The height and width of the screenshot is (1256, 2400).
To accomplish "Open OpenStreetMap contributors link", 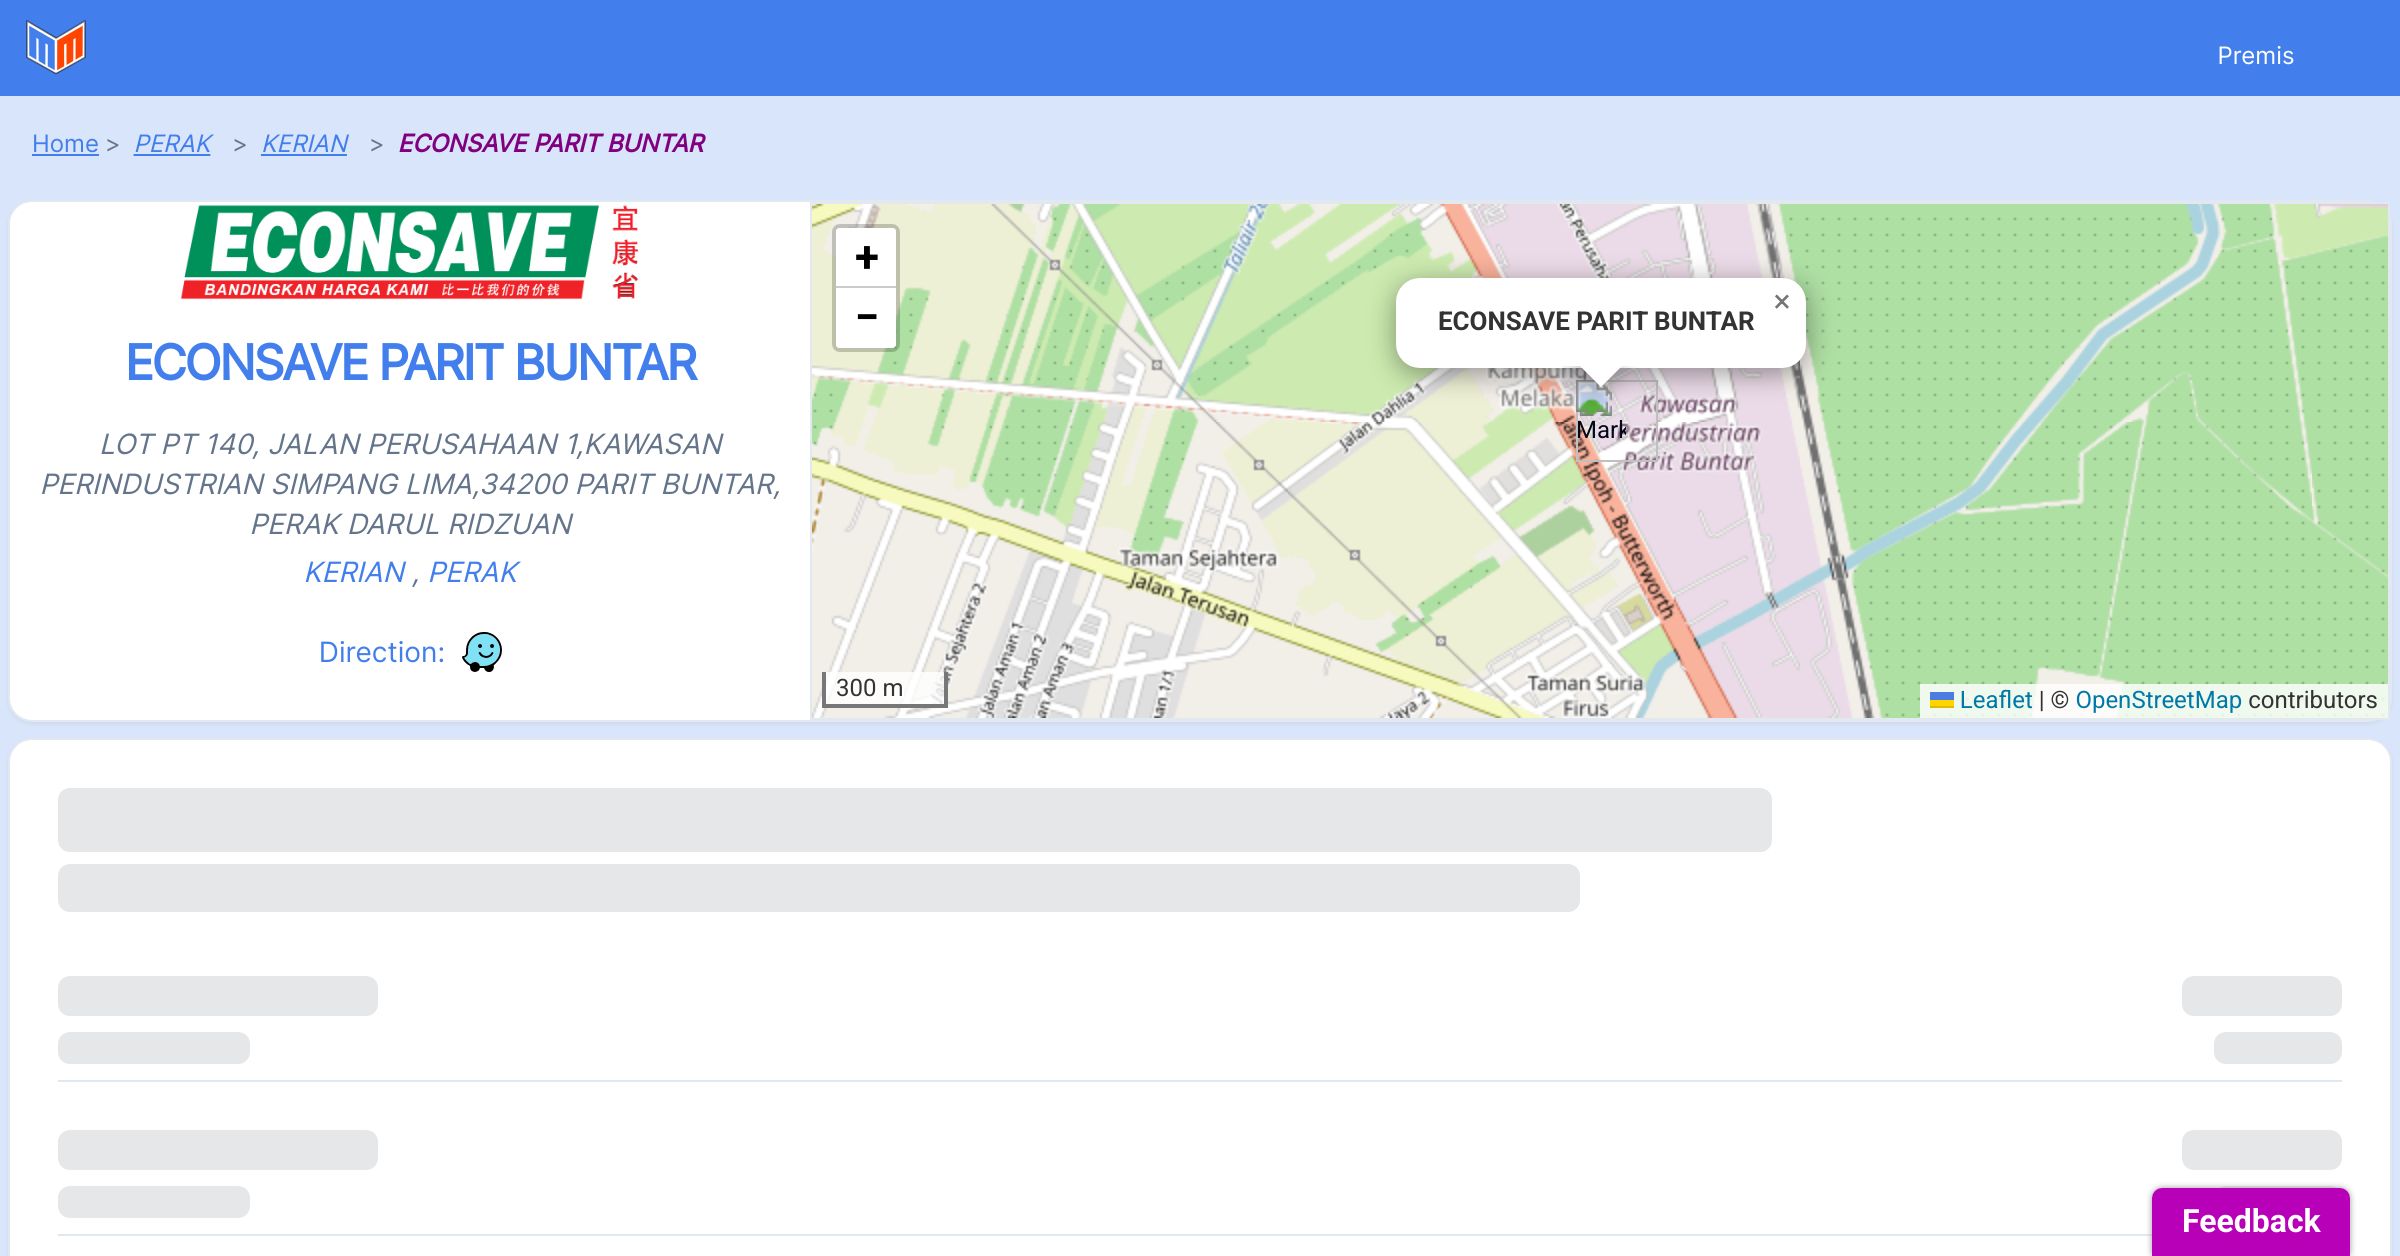I will (2157, 700).
